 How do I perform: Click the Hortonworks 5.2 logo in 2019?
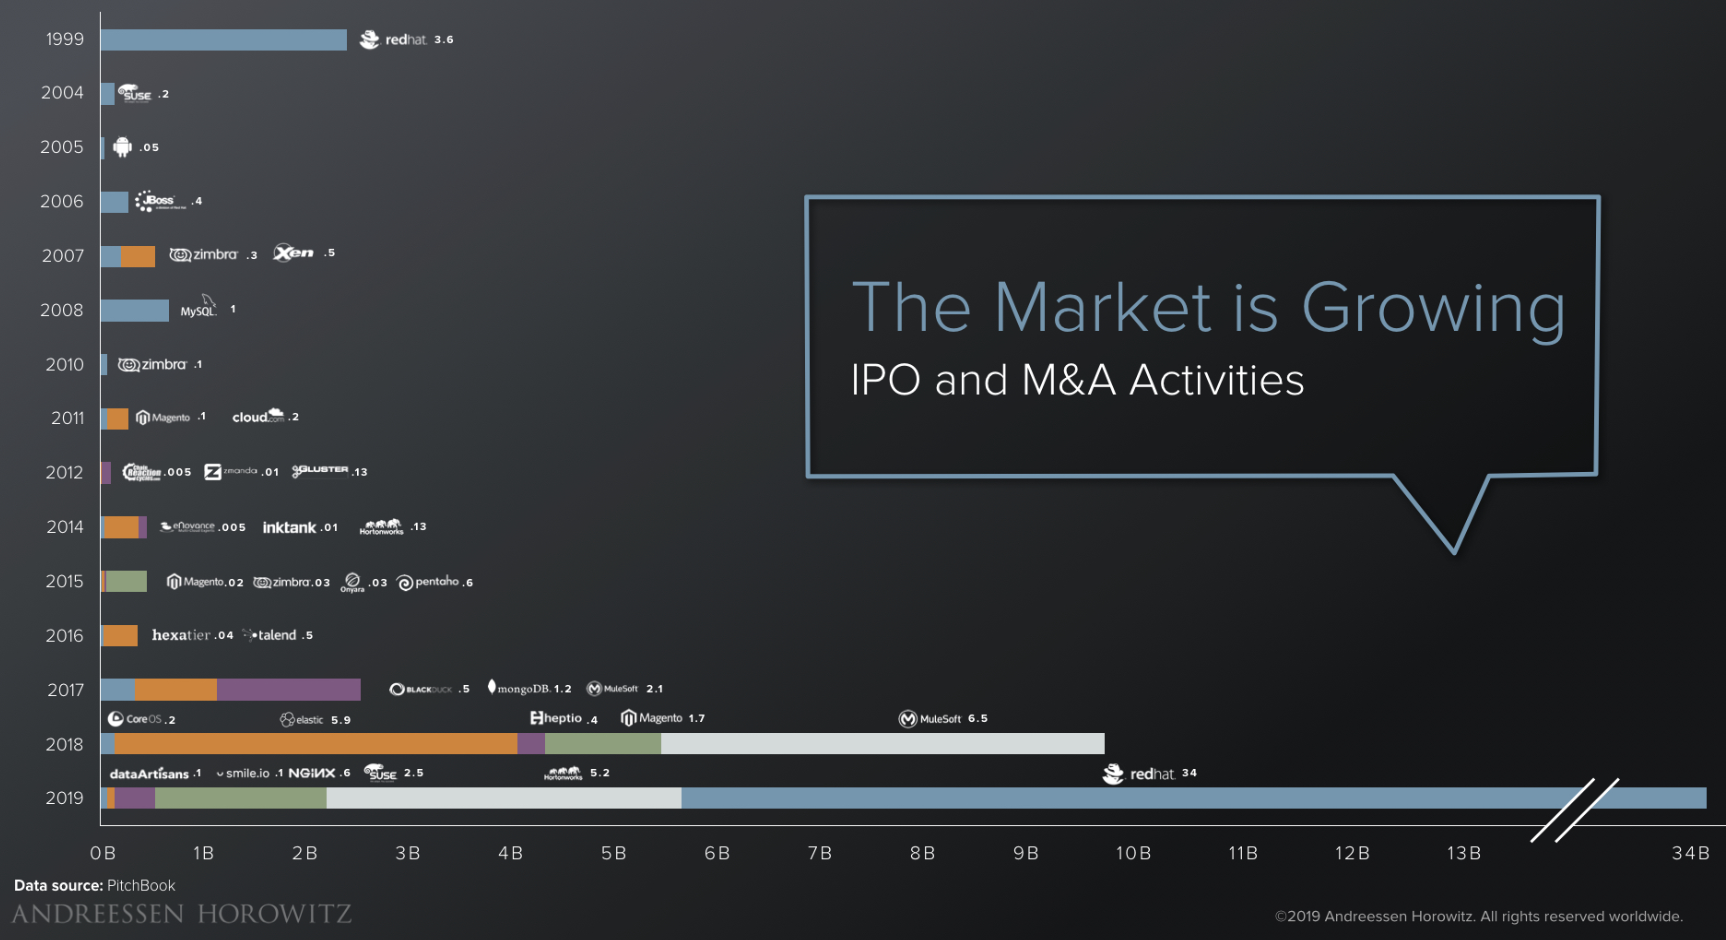click(564, 773)
